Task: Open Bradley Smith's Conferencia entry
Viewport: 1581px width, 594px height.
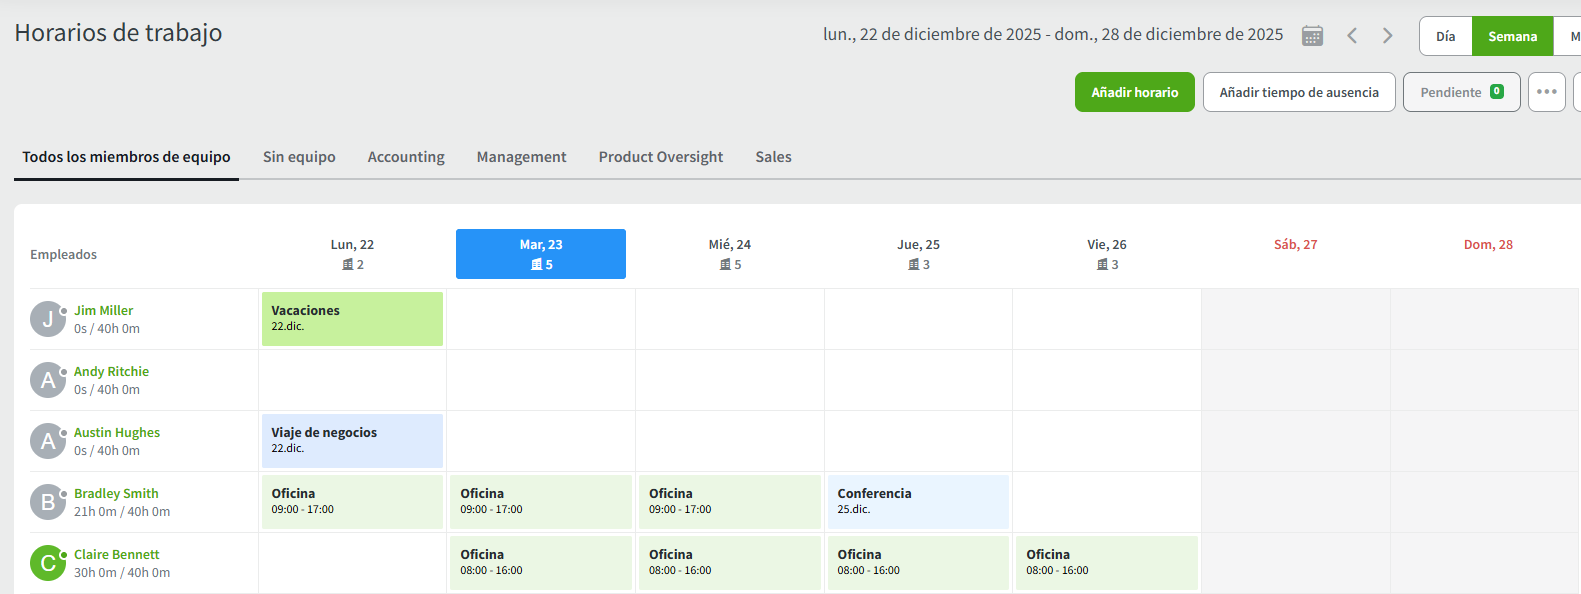Action: point(917,502)
